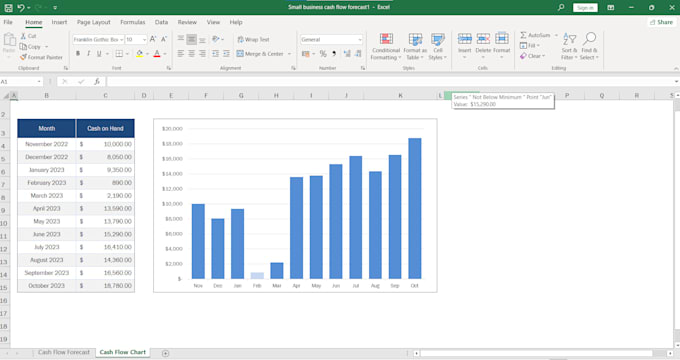The width and height of the screenshot is (680, 360).
Task: Click Merge & Center
Action: [260, 54]
